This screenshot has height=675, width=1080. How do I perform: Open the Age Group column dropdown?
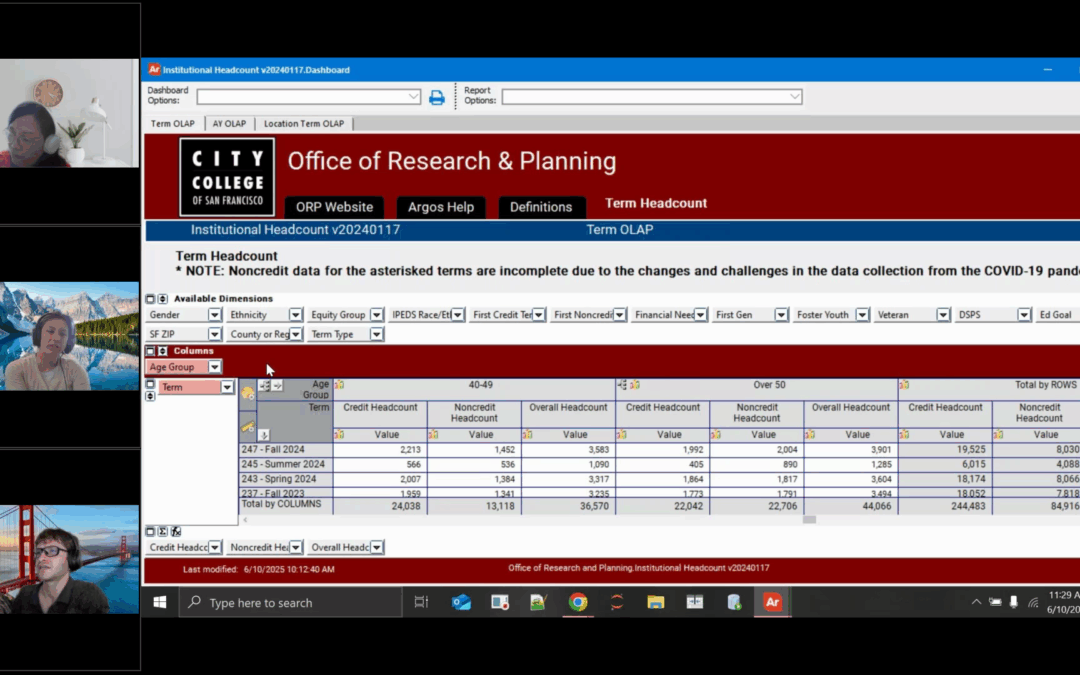214,367
